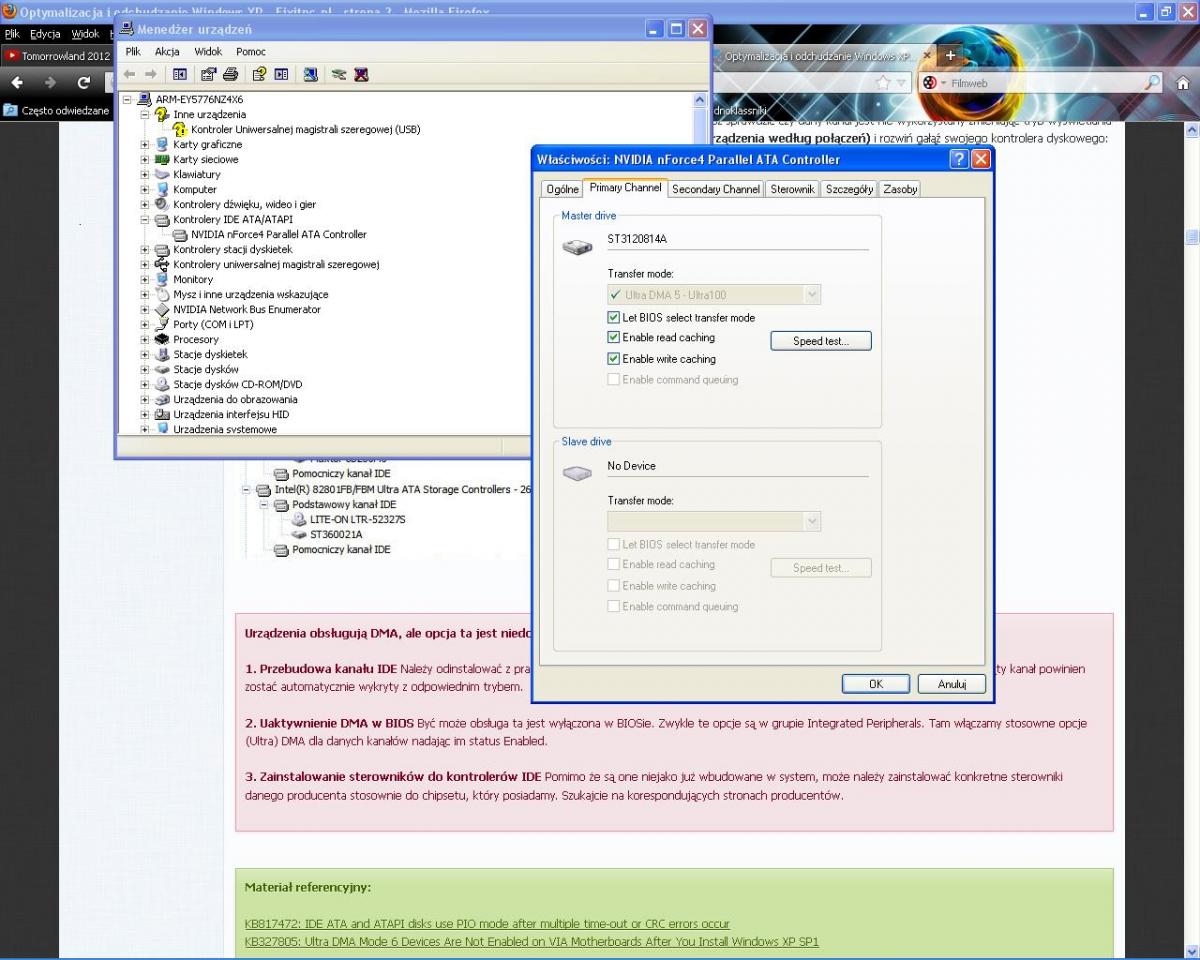Screen dimensions: 1200x960
Task: Open the Edycja menu in Firefox
Action: tap(45, 33)
